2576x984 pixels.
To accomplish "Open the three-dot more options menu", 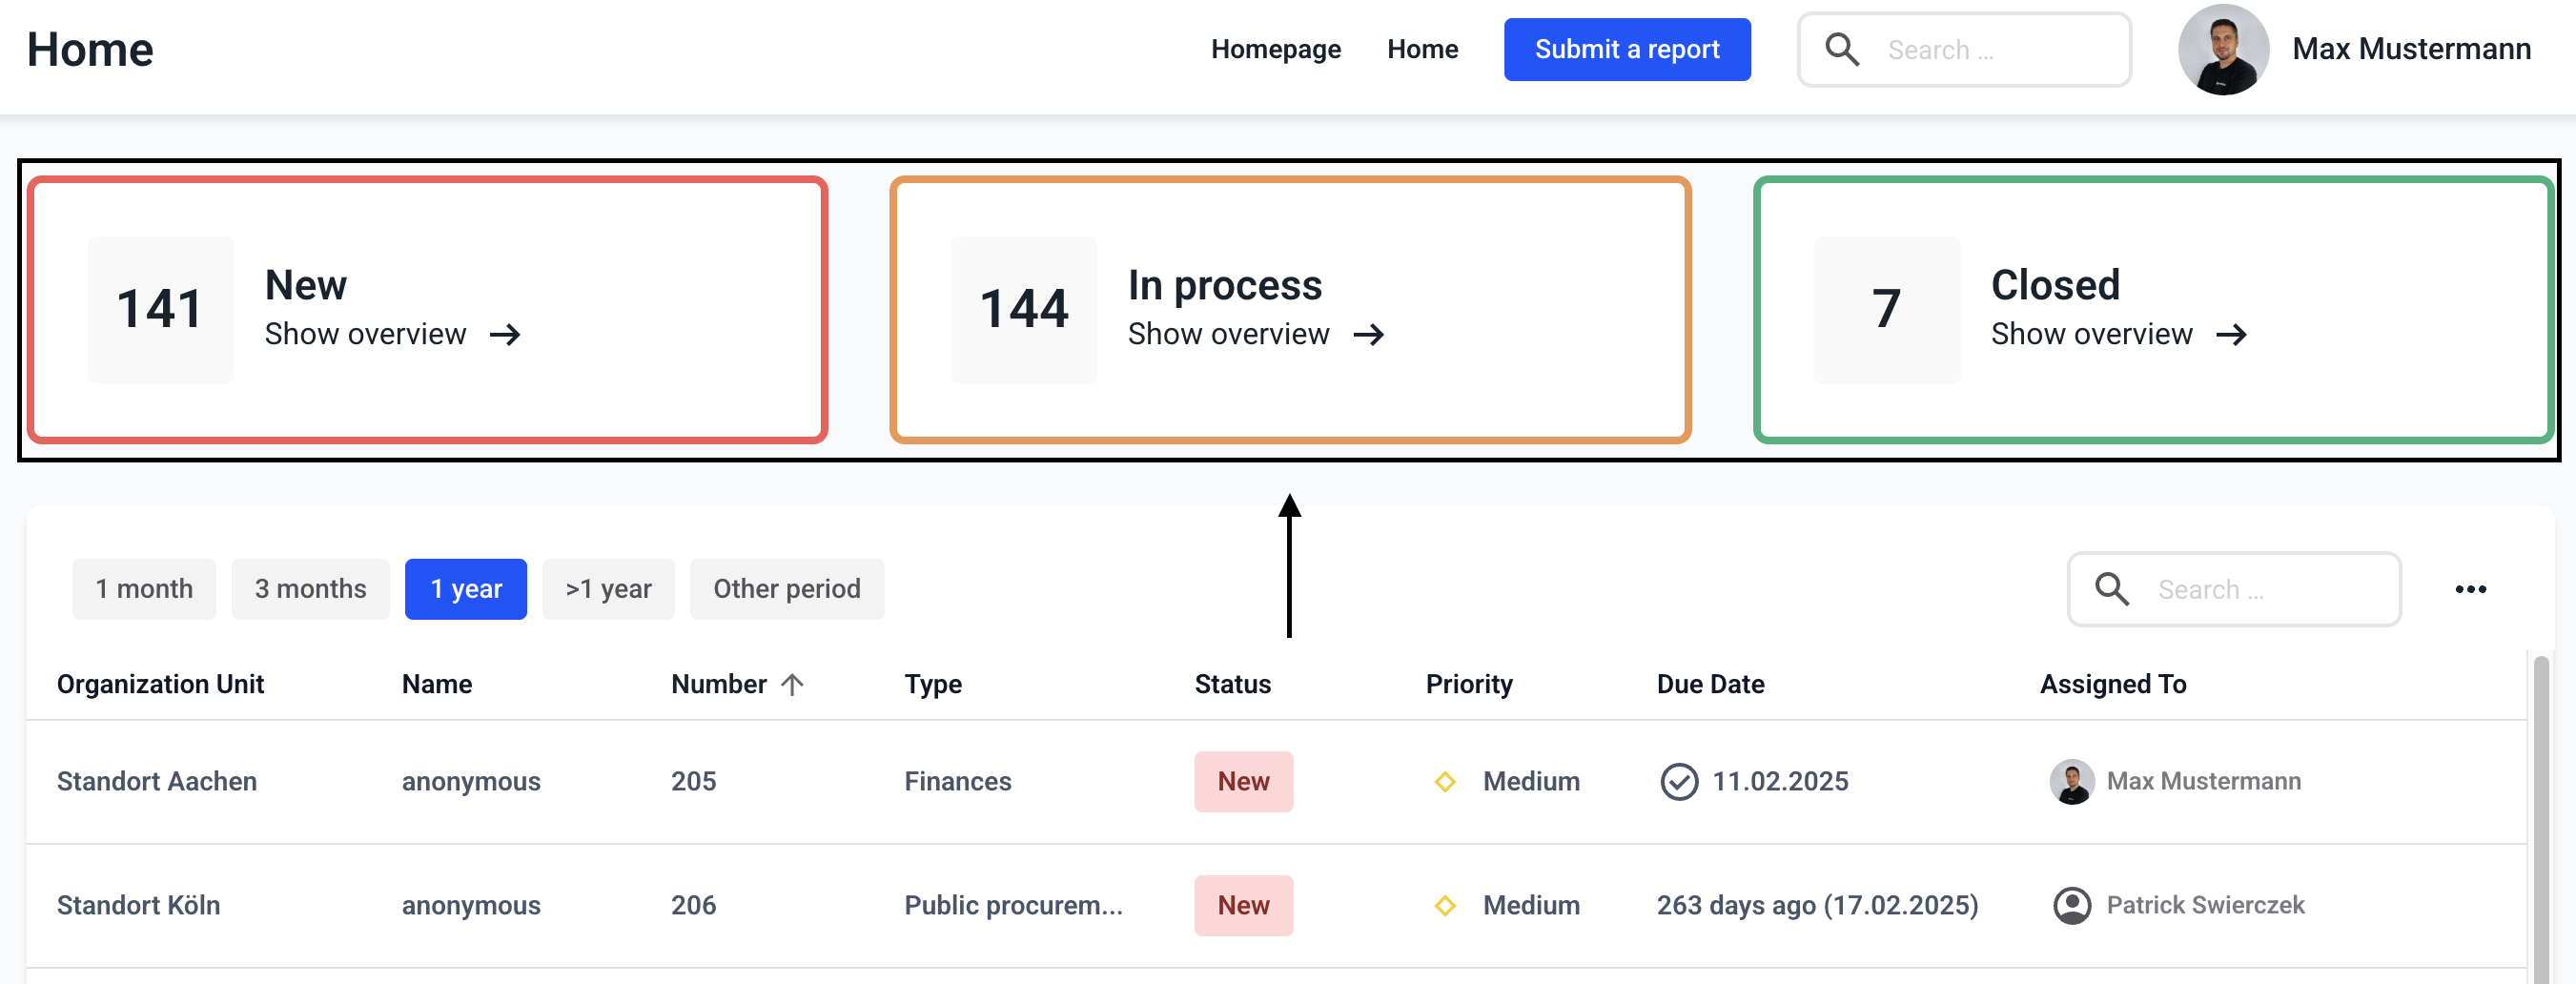I will pyautogui.click(x=2470, y=589).
